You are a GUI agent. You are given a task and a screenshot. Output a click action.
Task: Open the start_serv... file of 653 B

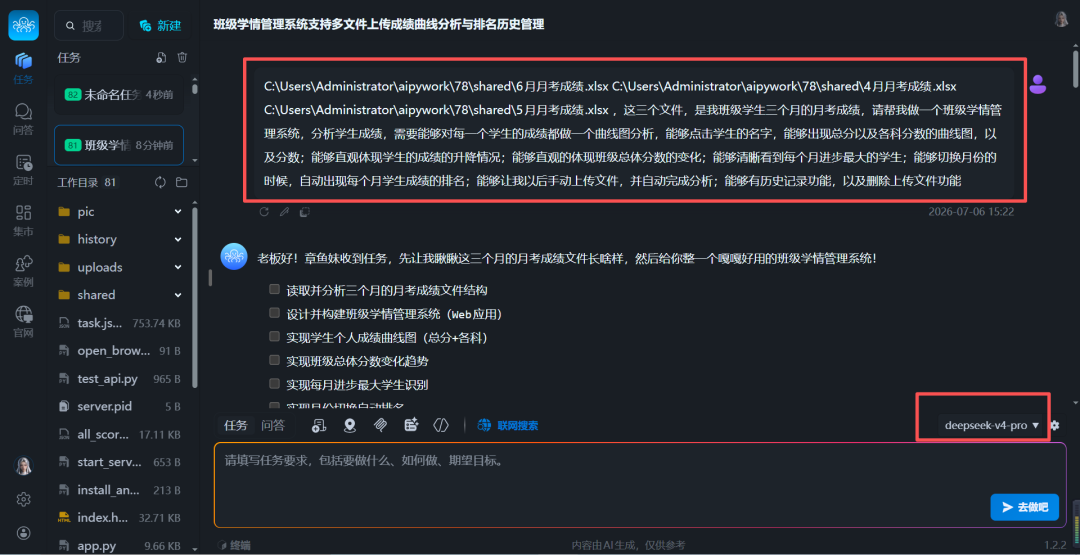121,462
